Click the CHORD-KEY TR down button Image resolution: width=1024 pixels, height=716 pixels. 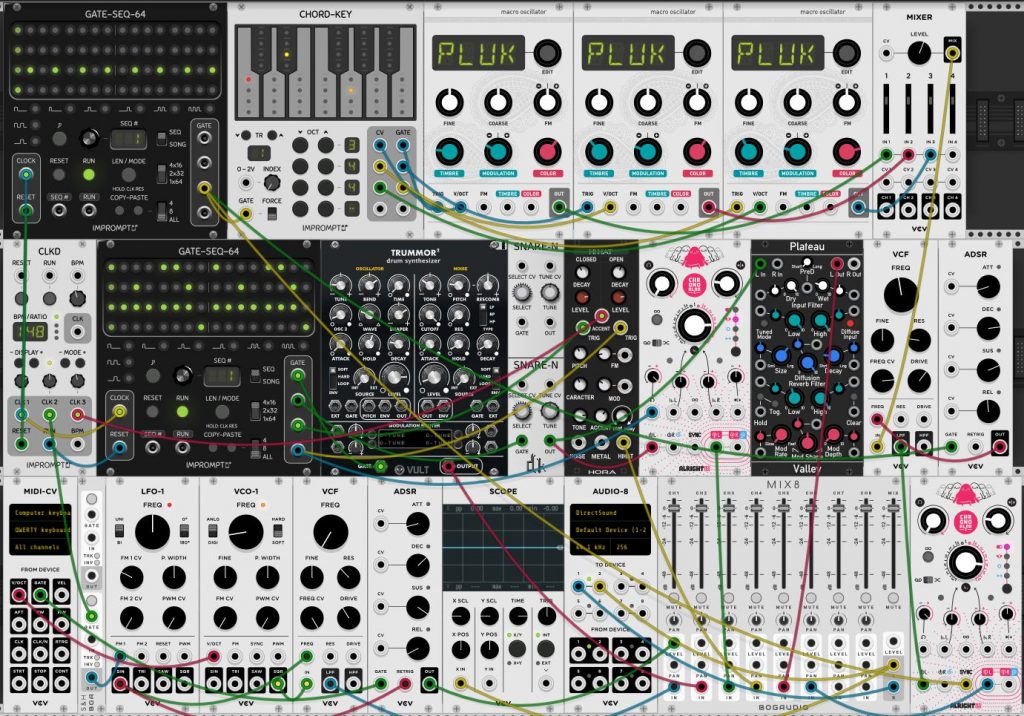[x=246, y=135]
